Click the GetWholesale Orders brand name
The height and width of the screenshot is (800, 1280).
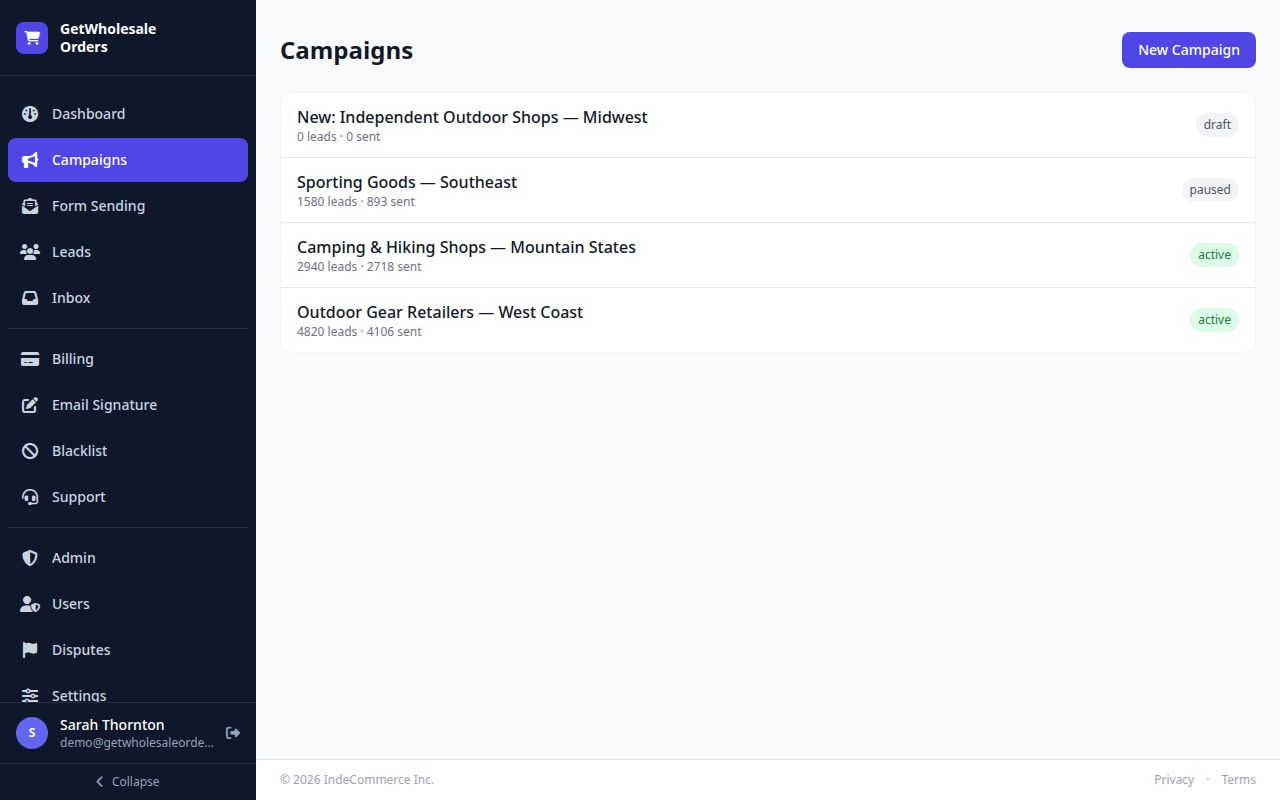pos(108,38)
